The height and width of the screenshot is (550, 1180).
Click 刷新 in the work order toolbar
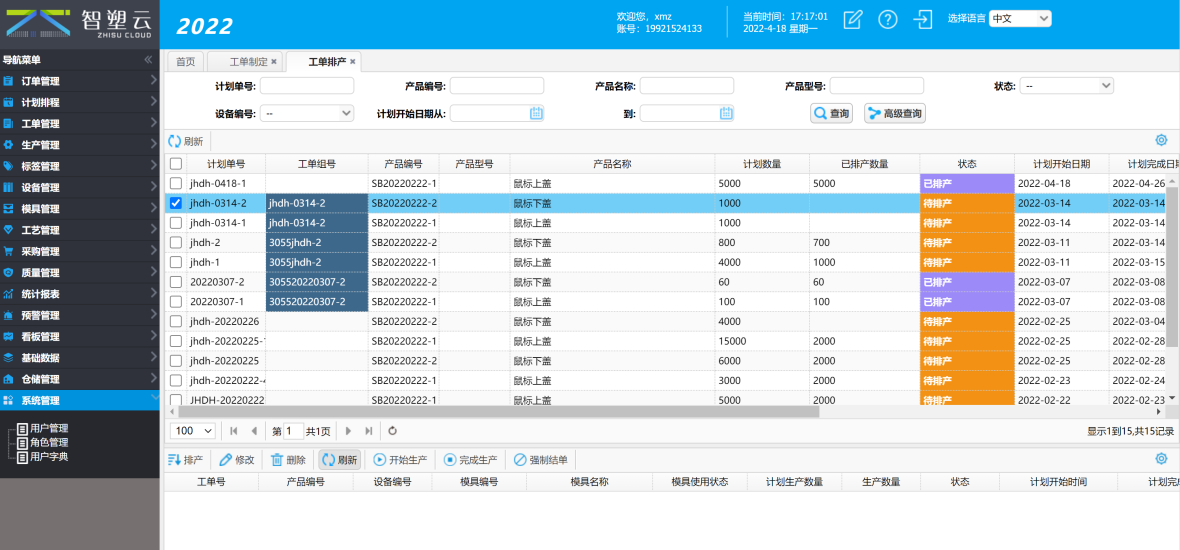point(339,460)
